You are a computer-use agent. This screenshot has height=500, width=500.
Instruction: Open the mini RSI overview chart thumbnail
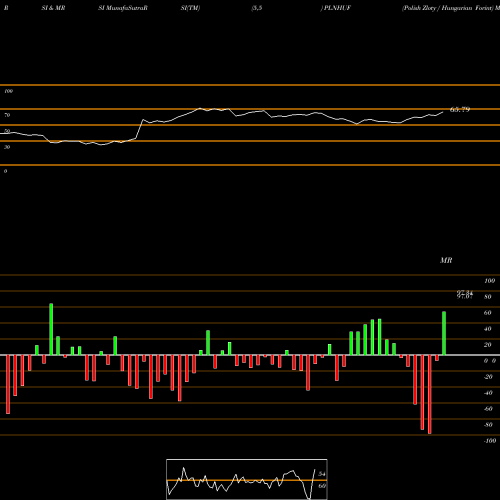[x=247, y=479]
